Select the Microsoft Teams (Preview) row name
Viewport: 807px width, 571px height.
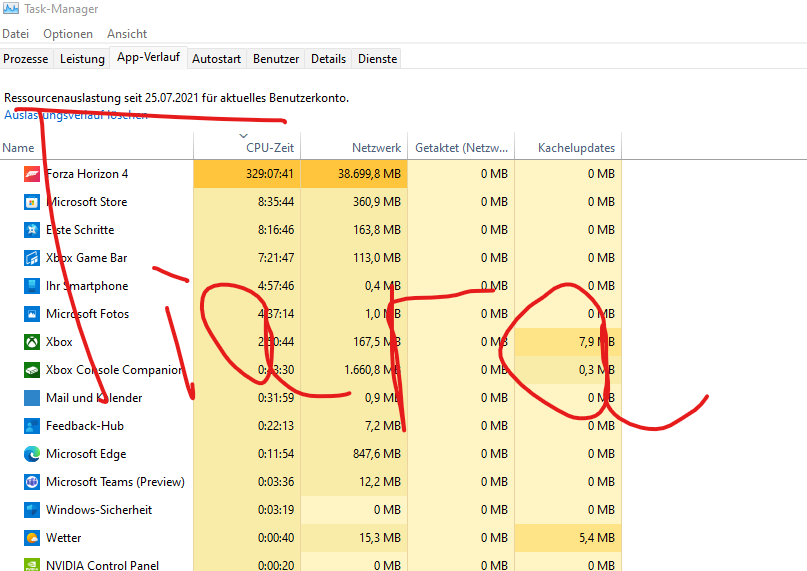[x=115, y=482]
